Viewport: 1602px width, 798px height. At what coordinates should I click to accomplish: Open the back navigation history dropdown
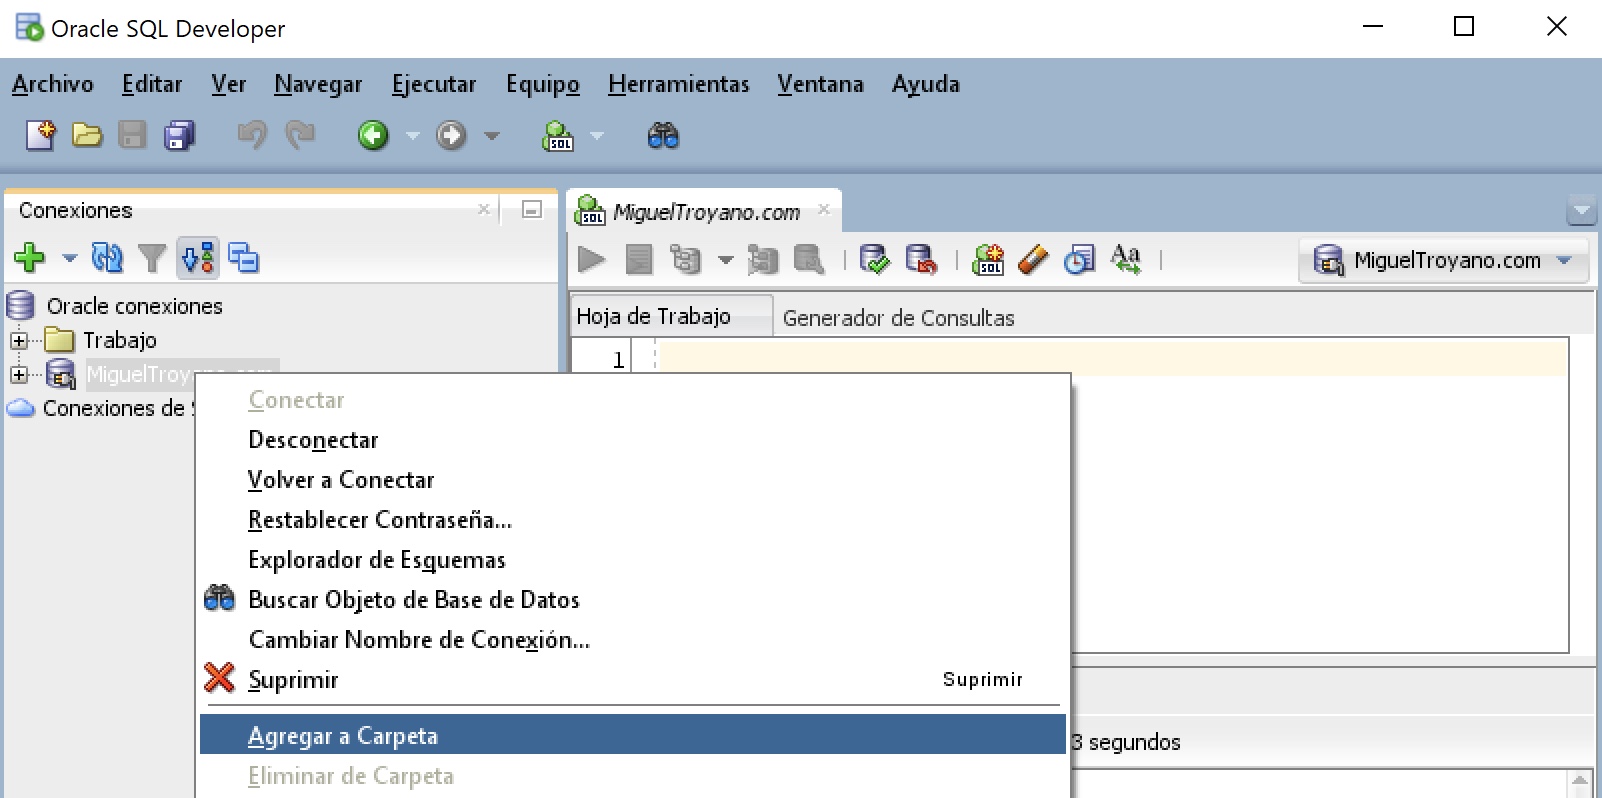(412, 136)
